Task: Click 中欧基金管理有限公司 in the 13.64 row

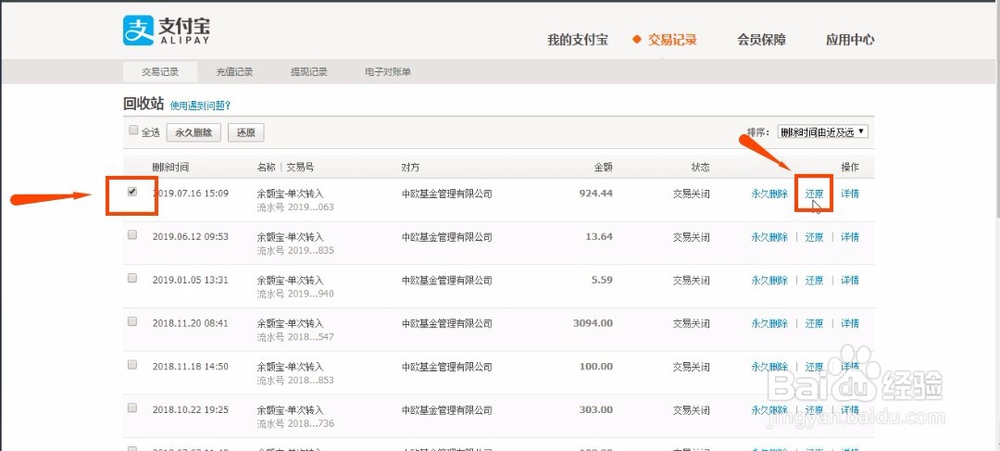Action: [x=447, y=237]
